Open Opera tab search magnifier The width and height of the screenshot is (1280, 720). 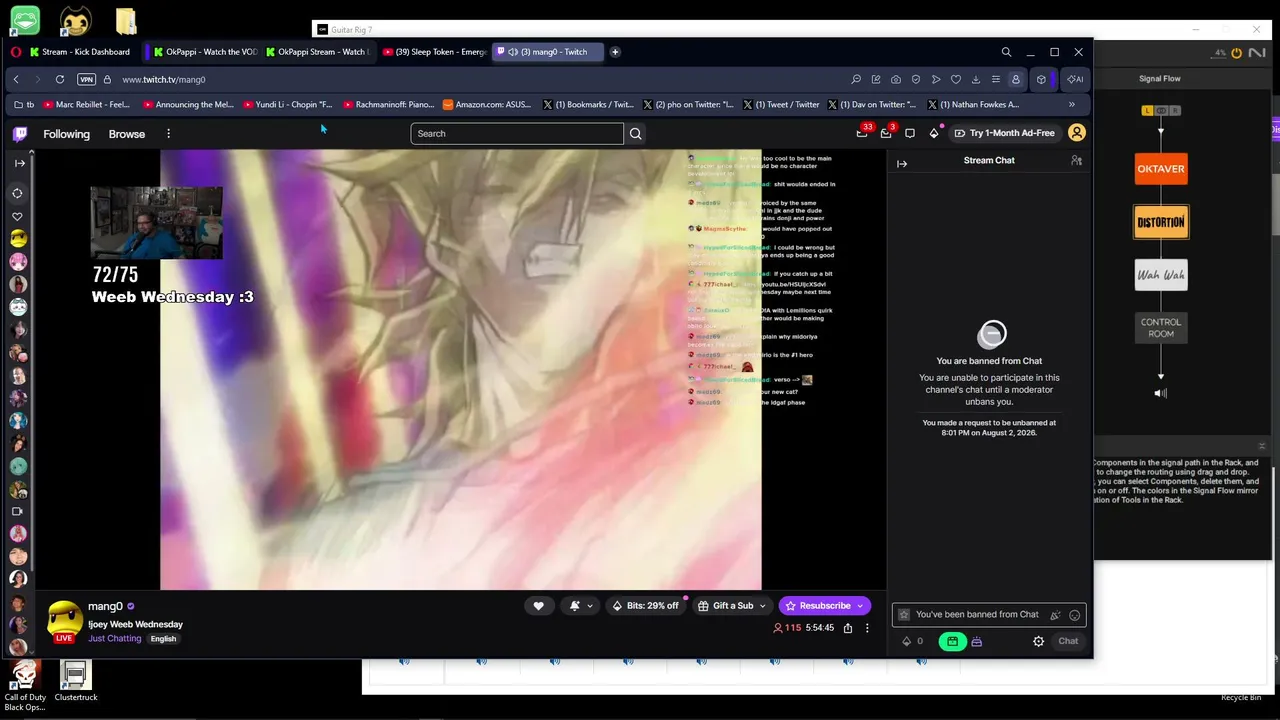point(1006,52)
